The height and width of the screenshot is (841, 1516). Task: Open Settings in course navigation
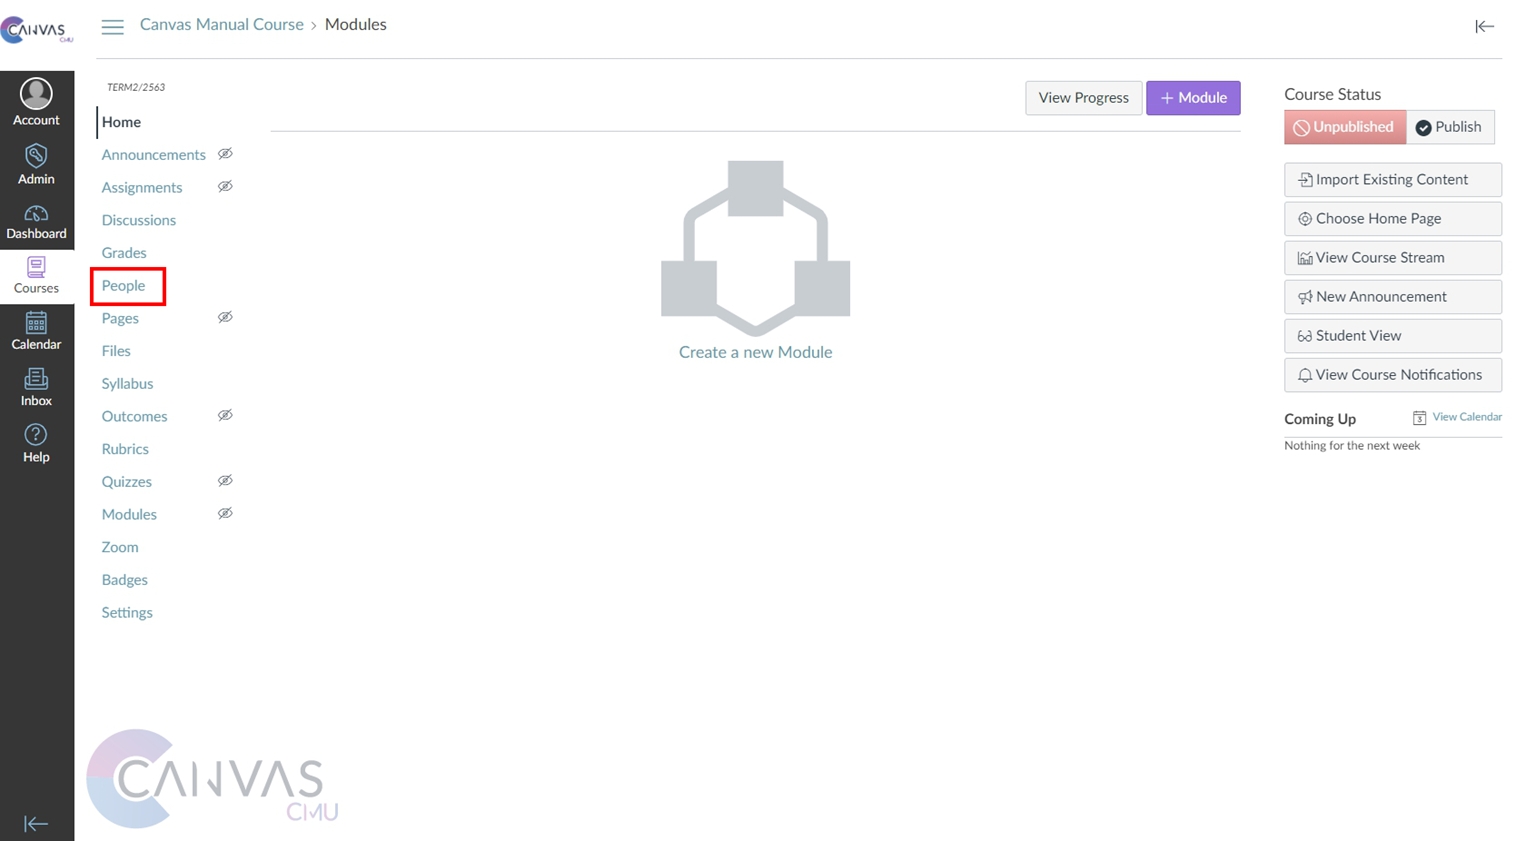point(127,612)
